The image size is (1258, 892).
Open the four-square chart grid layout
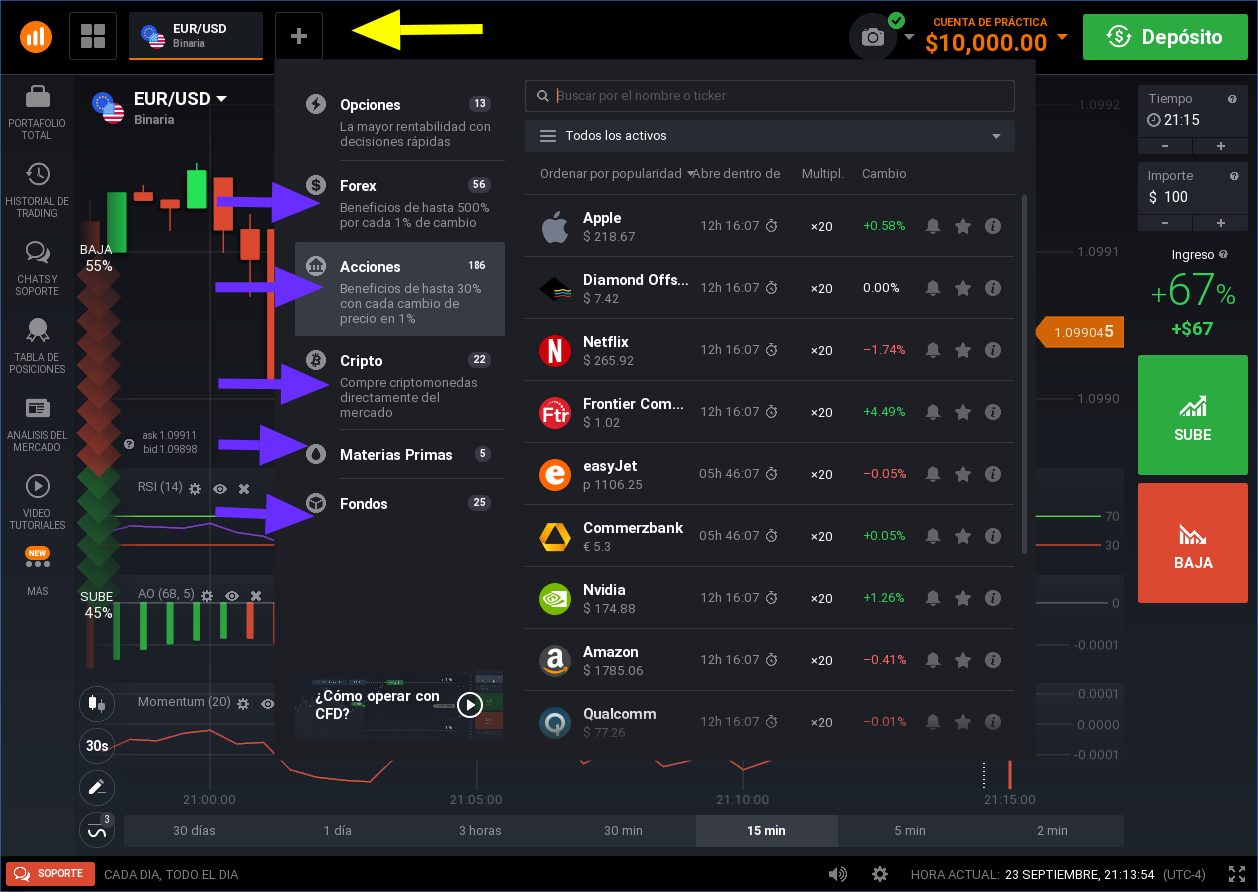pyautogui.click(x=93, y=36)
